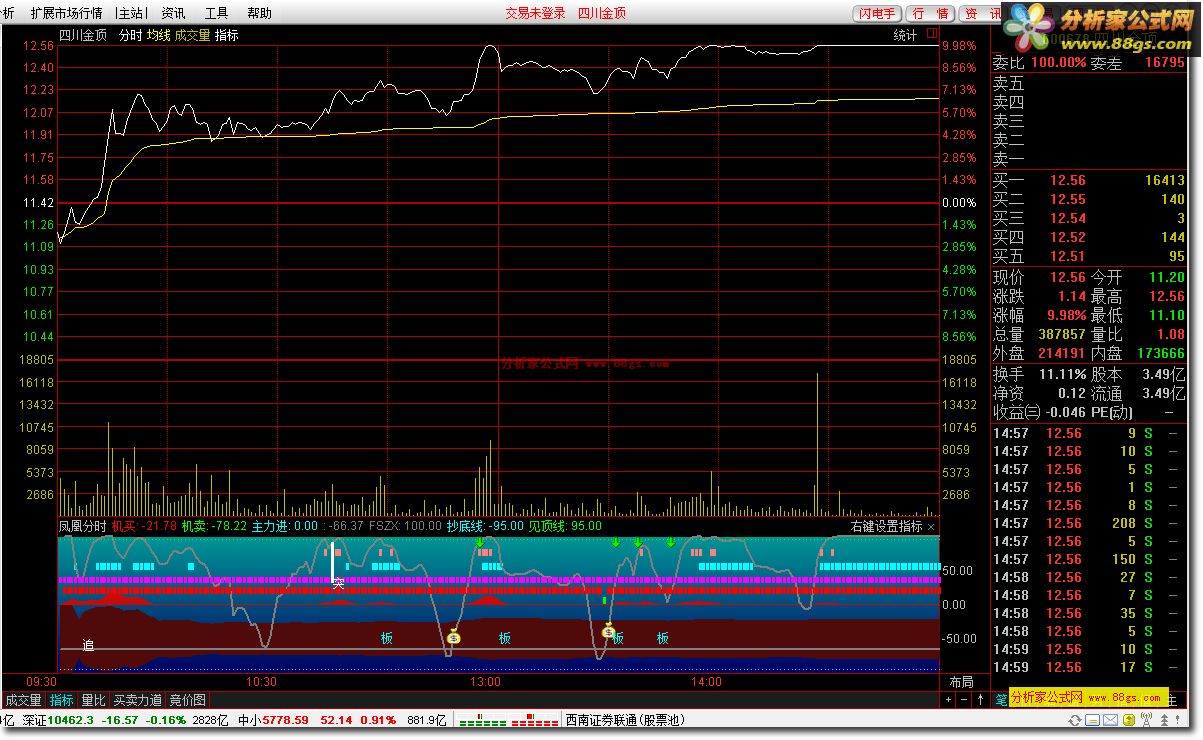This screenshot has height=740, width=1203.
Task: Click the 行情 button in top bar
Action: pyautogui.click(x=930, y=13)
